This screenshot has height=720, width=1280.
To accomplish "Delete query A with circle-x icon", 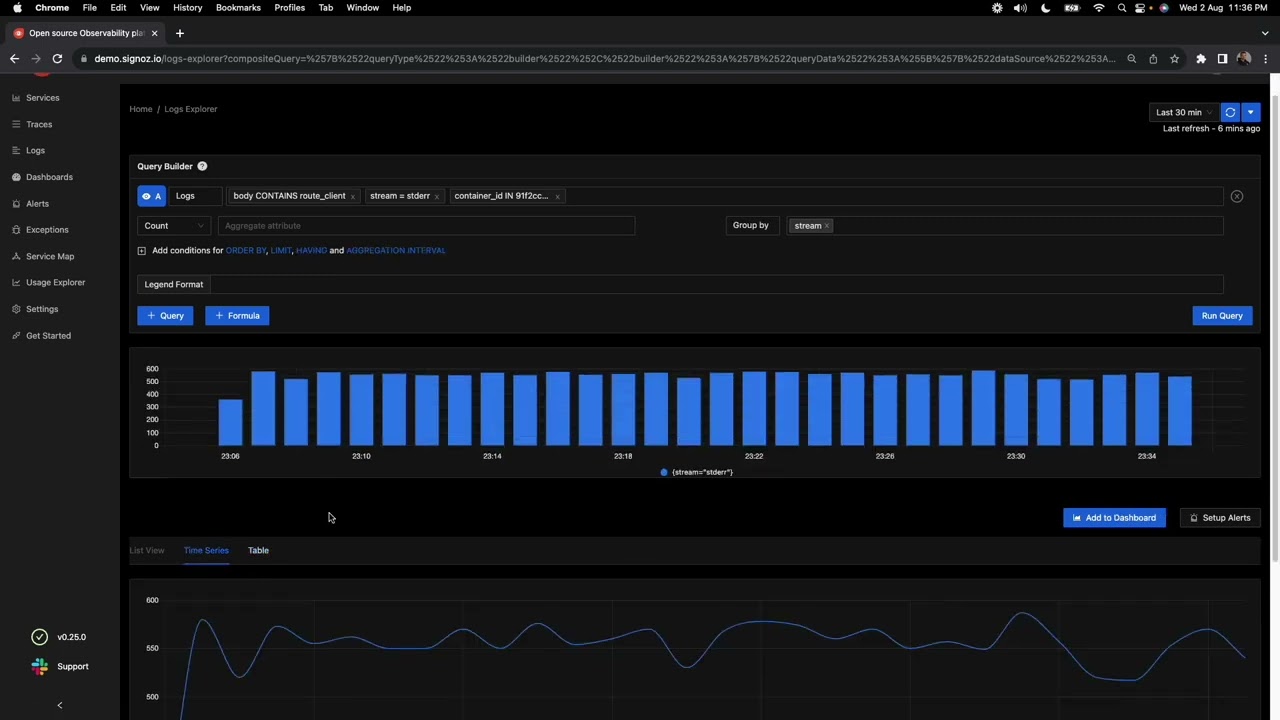I will pos(1237,197).
